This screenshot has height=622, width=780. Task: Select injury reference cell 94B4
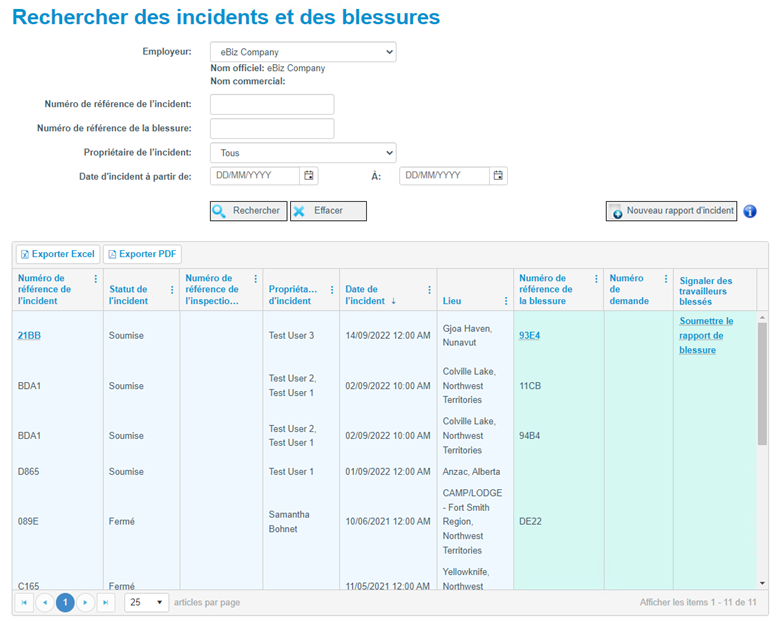click(529, 436)
